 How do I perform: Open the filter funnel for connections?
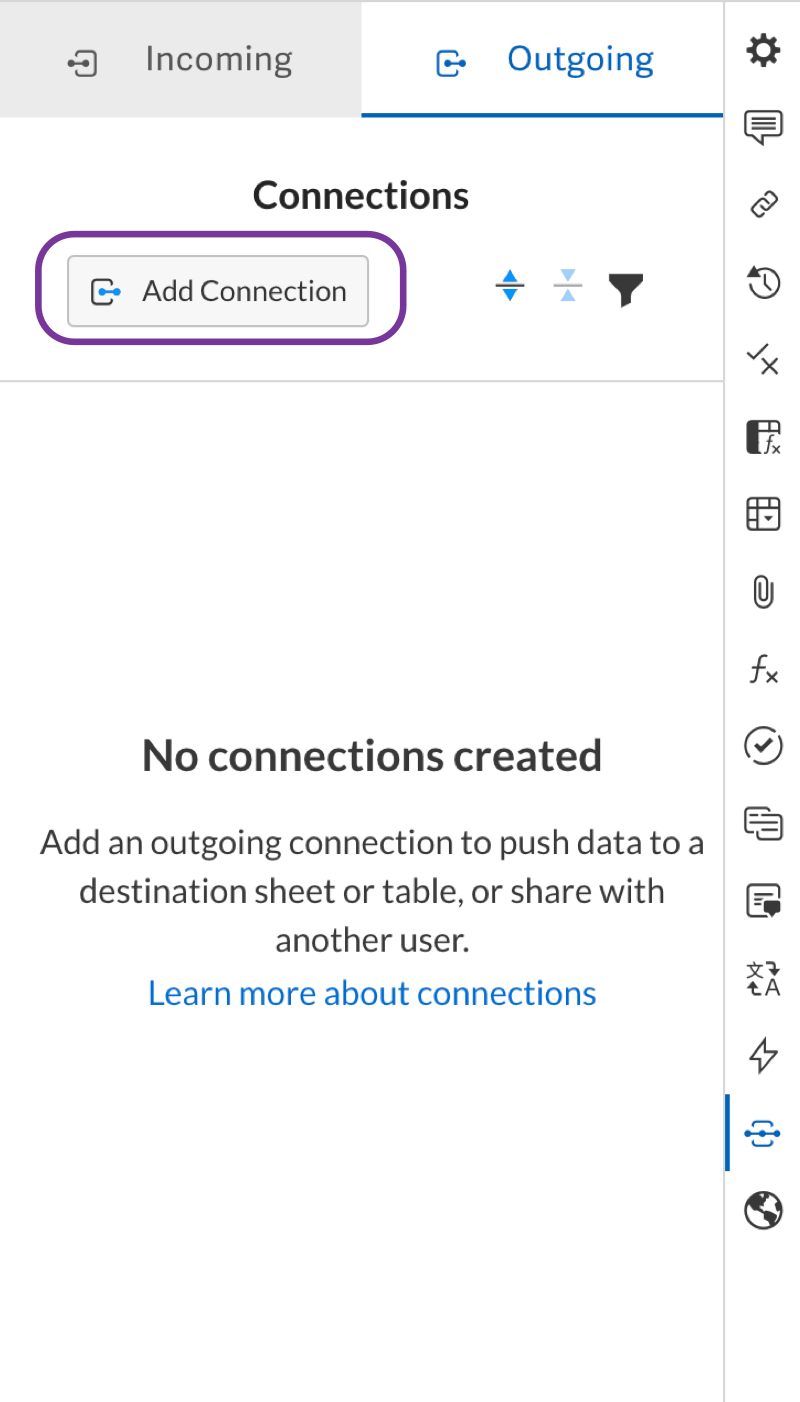pyautogui.click(x=626, y=290)
